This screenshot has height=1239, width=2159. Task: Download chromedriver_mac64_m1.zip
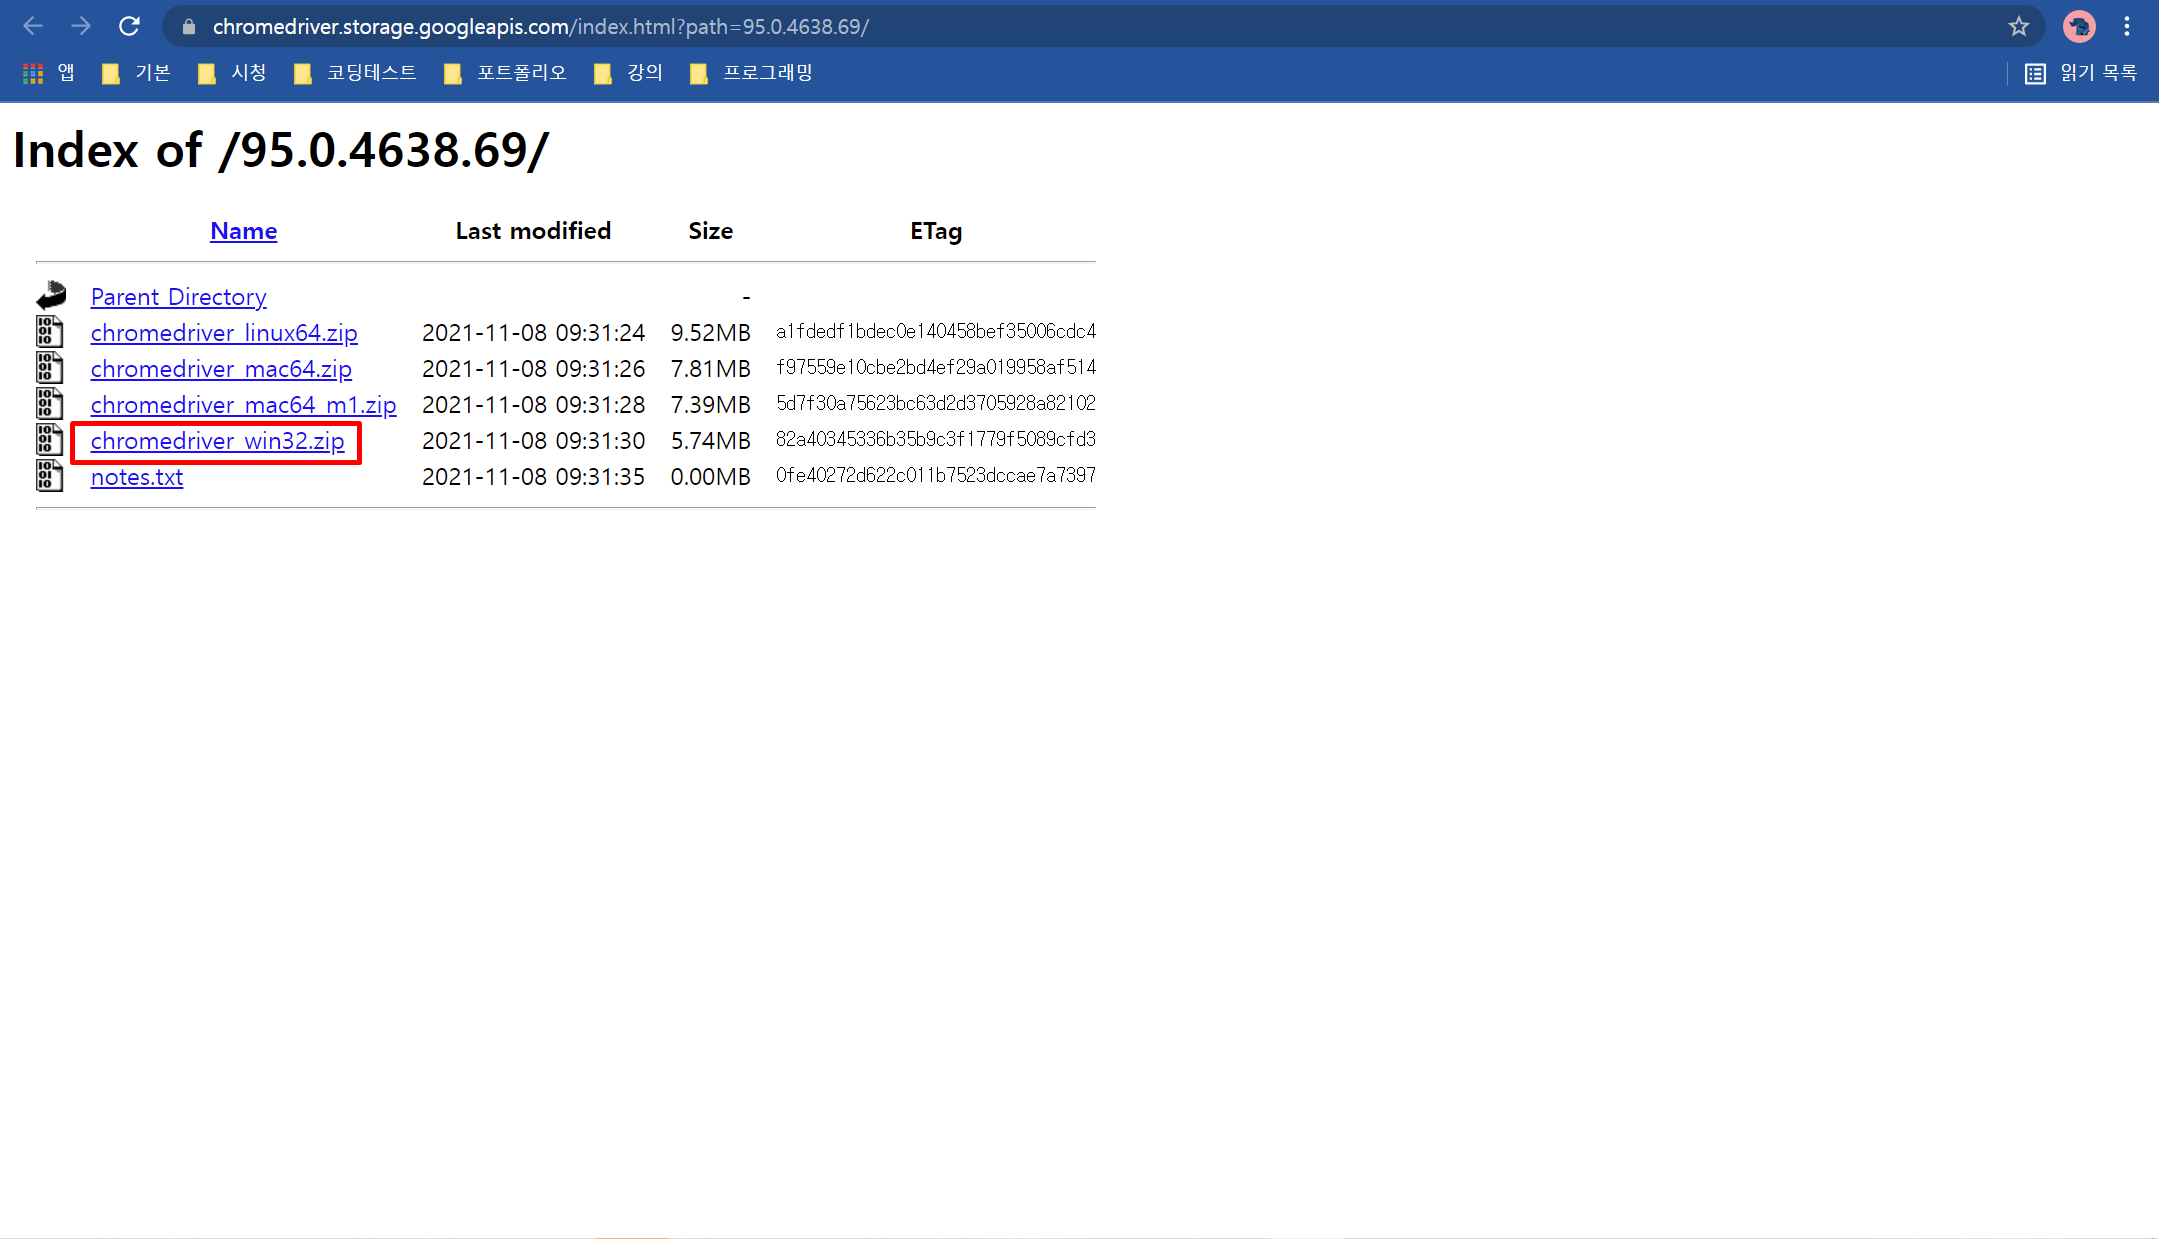click(x=243, y=405)
